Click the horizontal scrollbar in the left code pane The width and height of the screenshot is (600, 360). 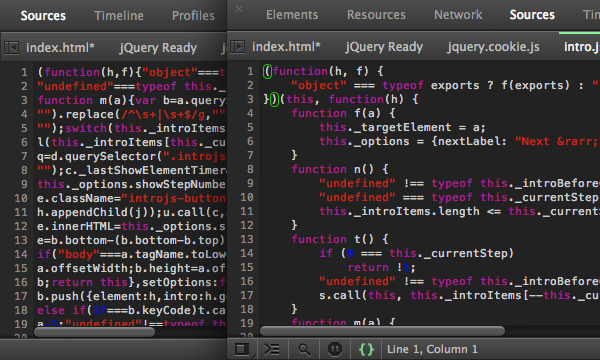click(x=95, y=332)
